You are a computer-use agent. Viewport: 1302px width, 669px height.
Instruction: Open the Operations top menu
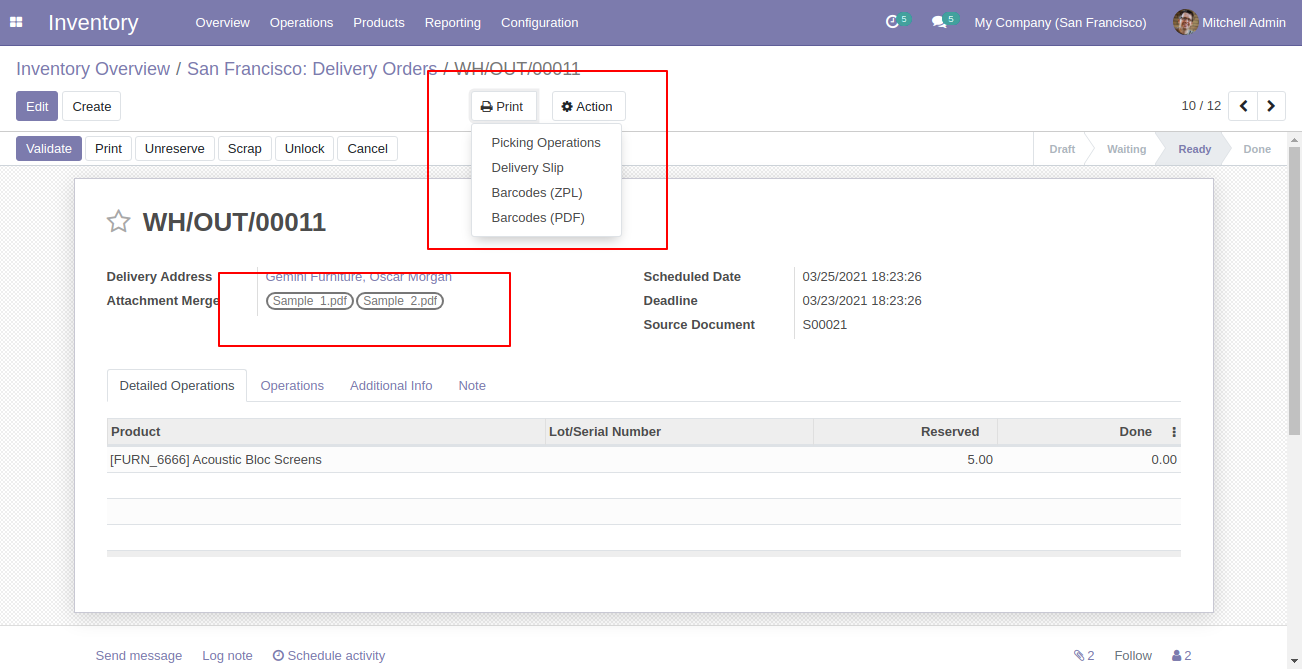(301, 22)
